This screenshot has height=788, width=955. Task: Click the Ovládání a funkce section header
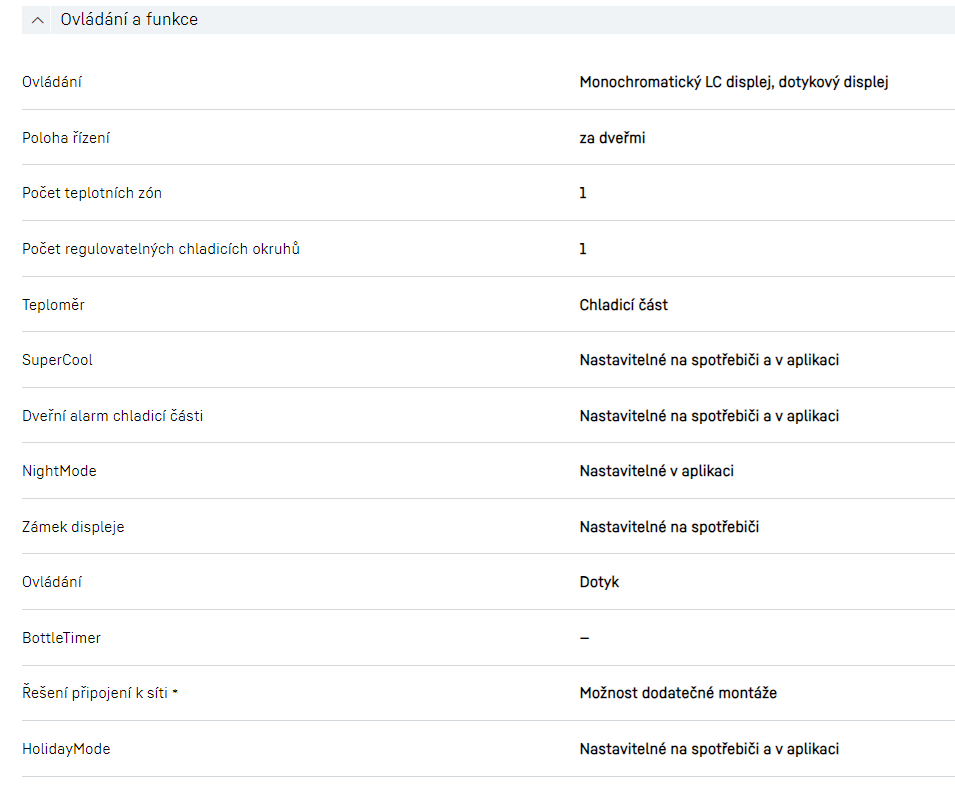[x=129, y=20]
